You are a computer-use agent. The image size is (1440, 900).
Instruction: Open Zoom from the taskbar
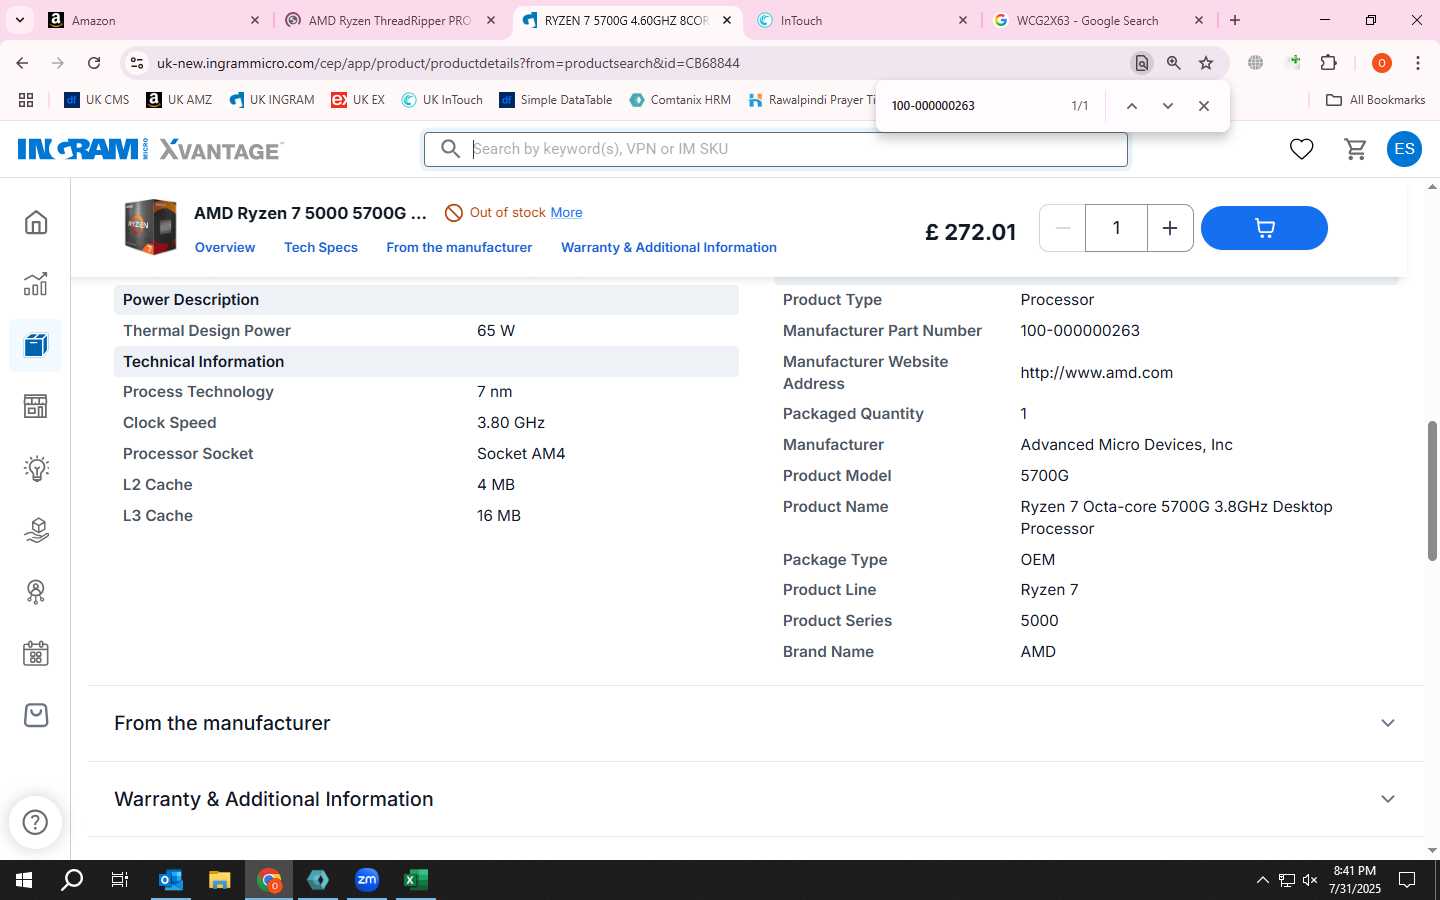pyautogui.click(x=367, y=880)
